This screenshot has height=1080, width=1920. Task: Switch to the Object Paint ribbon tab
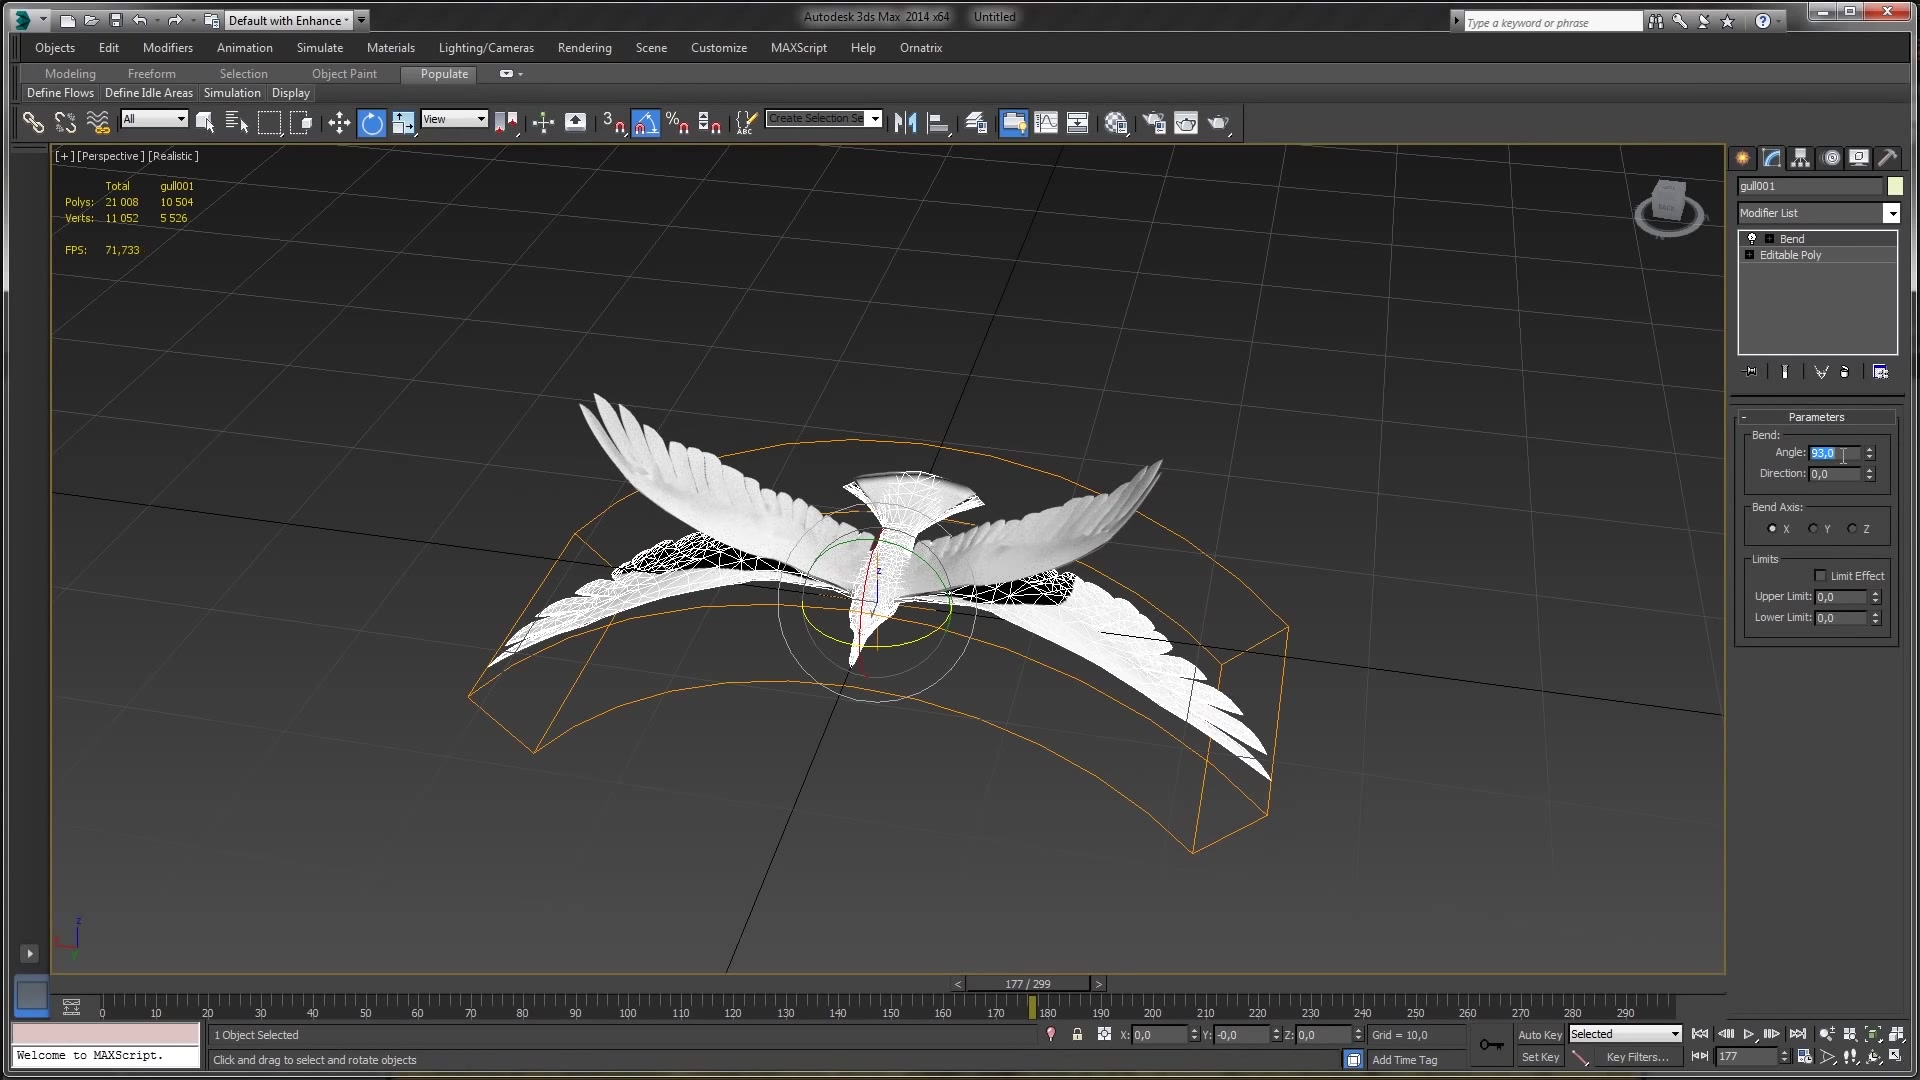coord(344,74)
